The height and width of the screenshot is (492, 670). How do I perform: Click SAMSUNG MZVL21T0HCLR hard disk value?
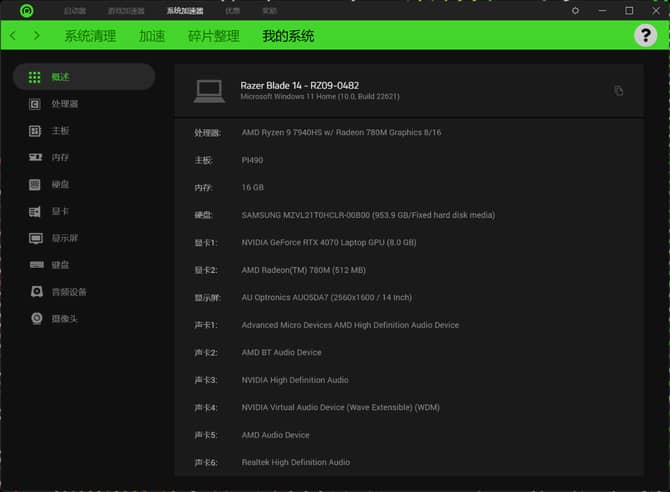point(368,215)
